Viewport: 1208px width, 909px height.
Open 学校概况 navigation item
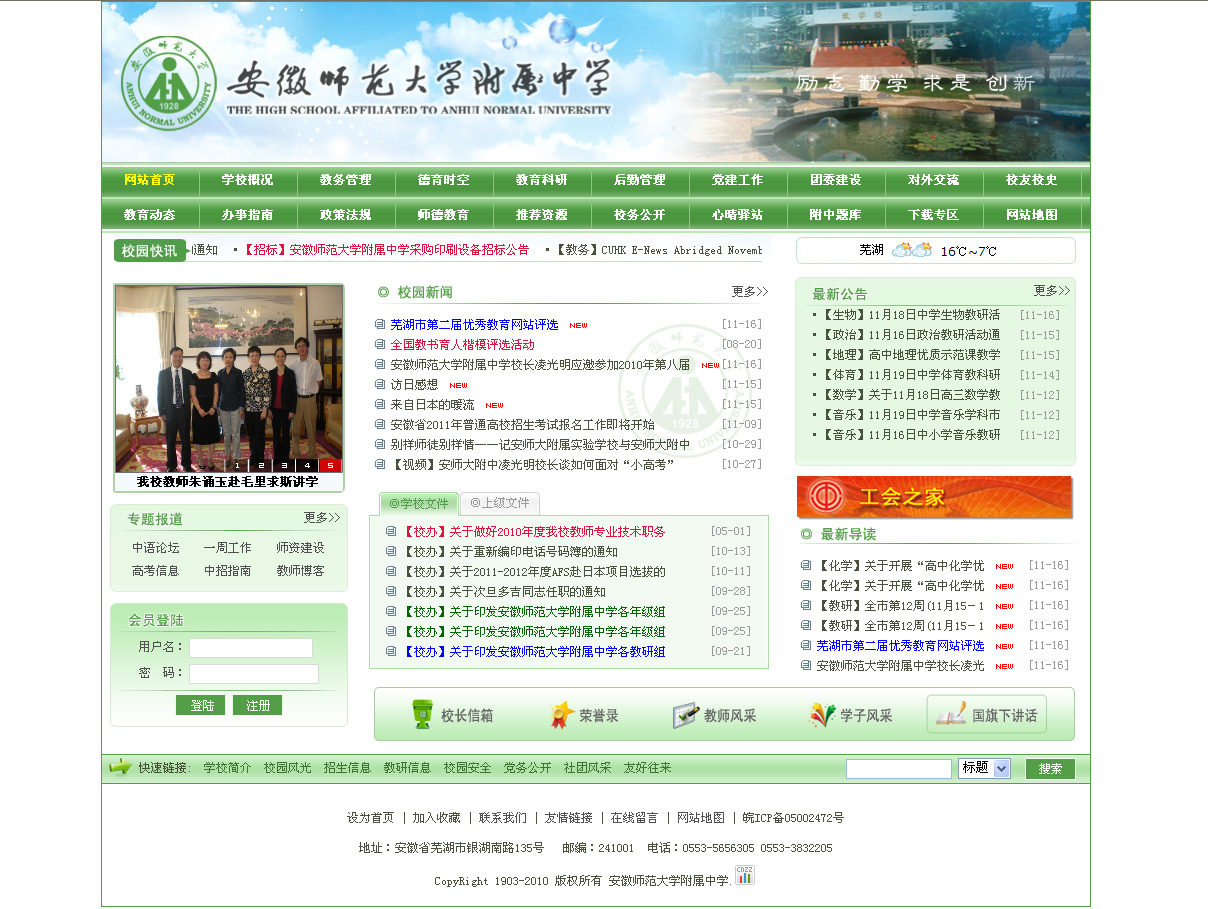(247, 180)
